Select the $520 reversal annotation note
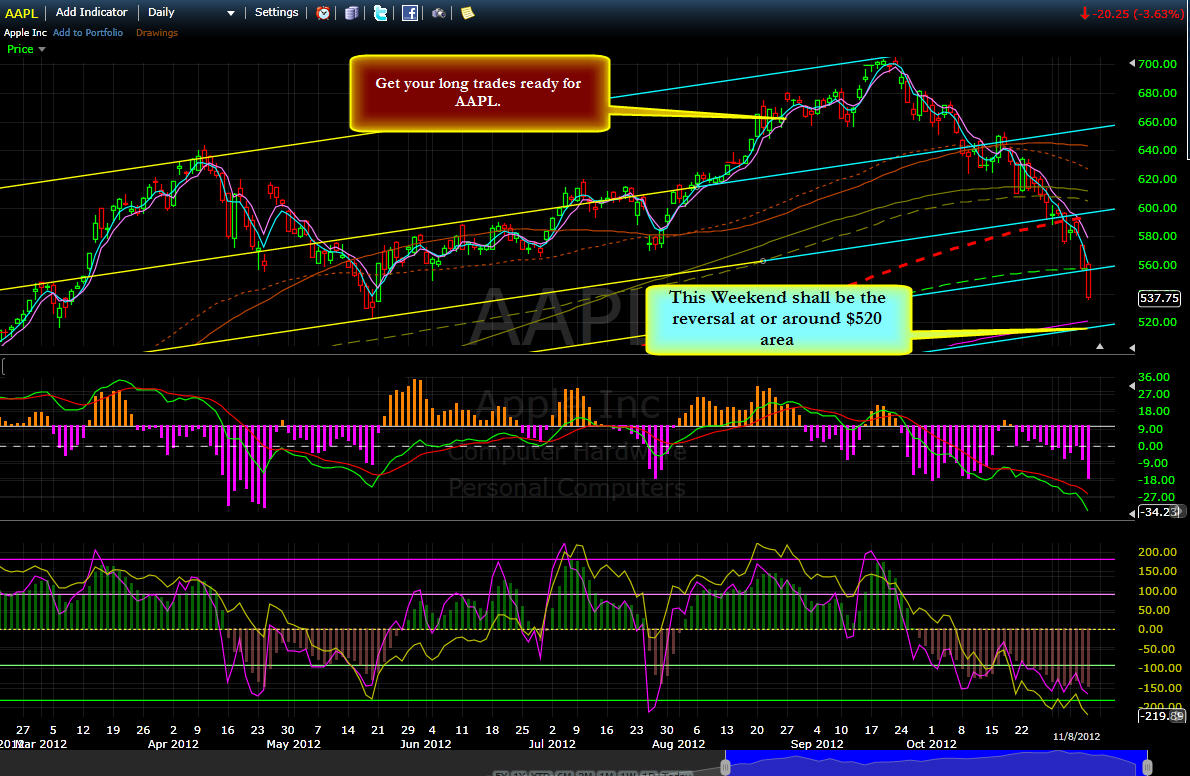The image size is (1190, 776). click(778, 319)
